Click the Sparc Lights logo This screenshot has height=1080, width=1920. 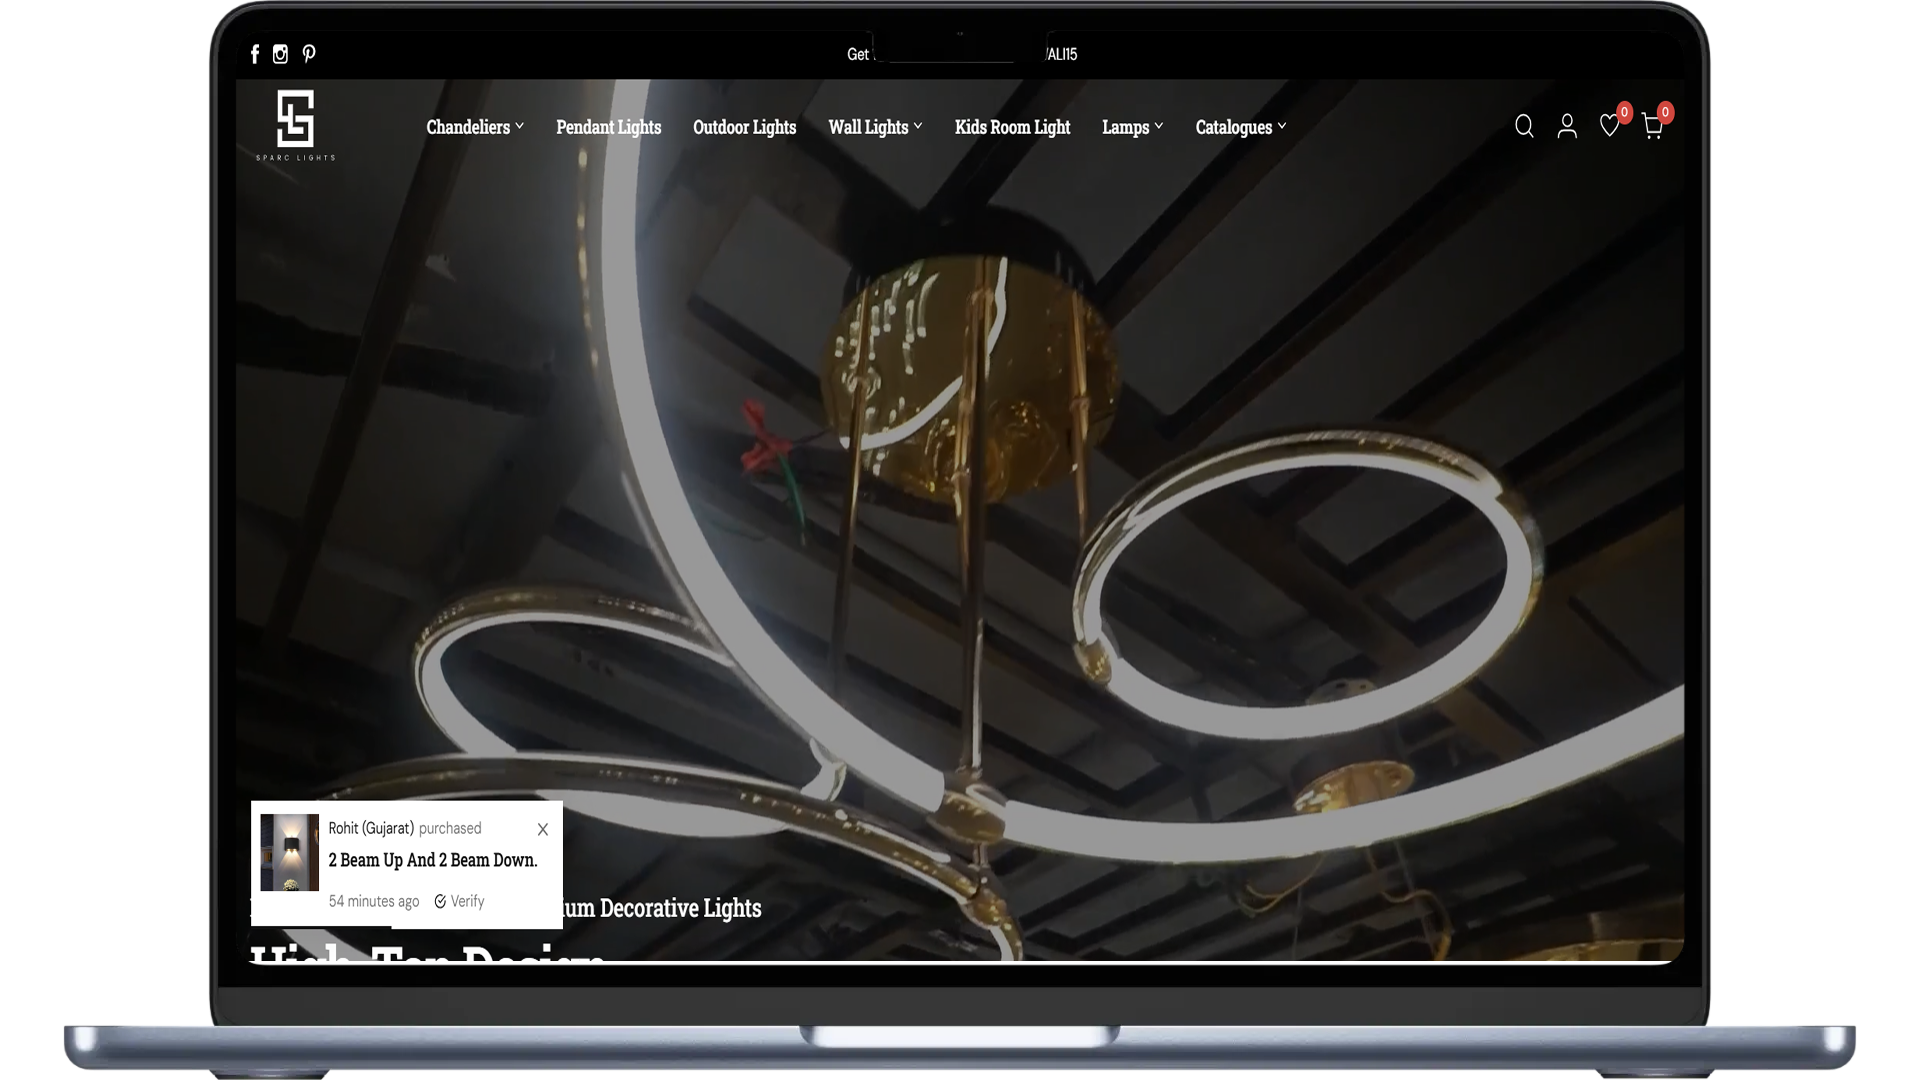[x=295, y=124]
